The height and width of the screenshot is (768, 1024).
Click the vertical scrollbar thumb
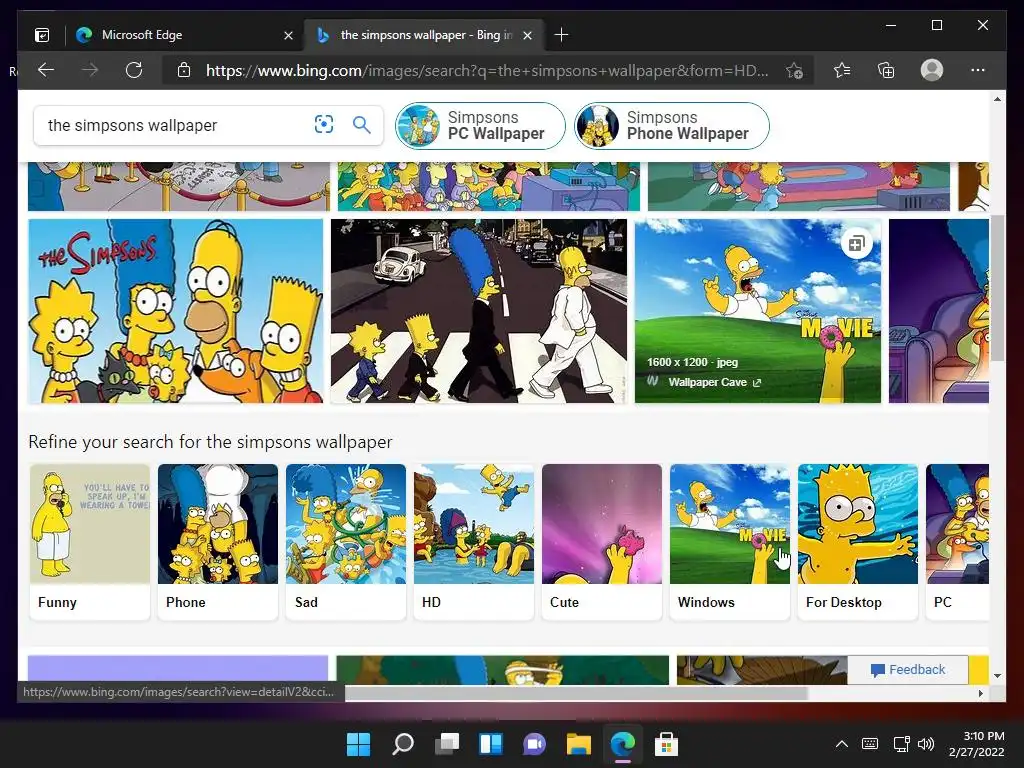[997, 287]
